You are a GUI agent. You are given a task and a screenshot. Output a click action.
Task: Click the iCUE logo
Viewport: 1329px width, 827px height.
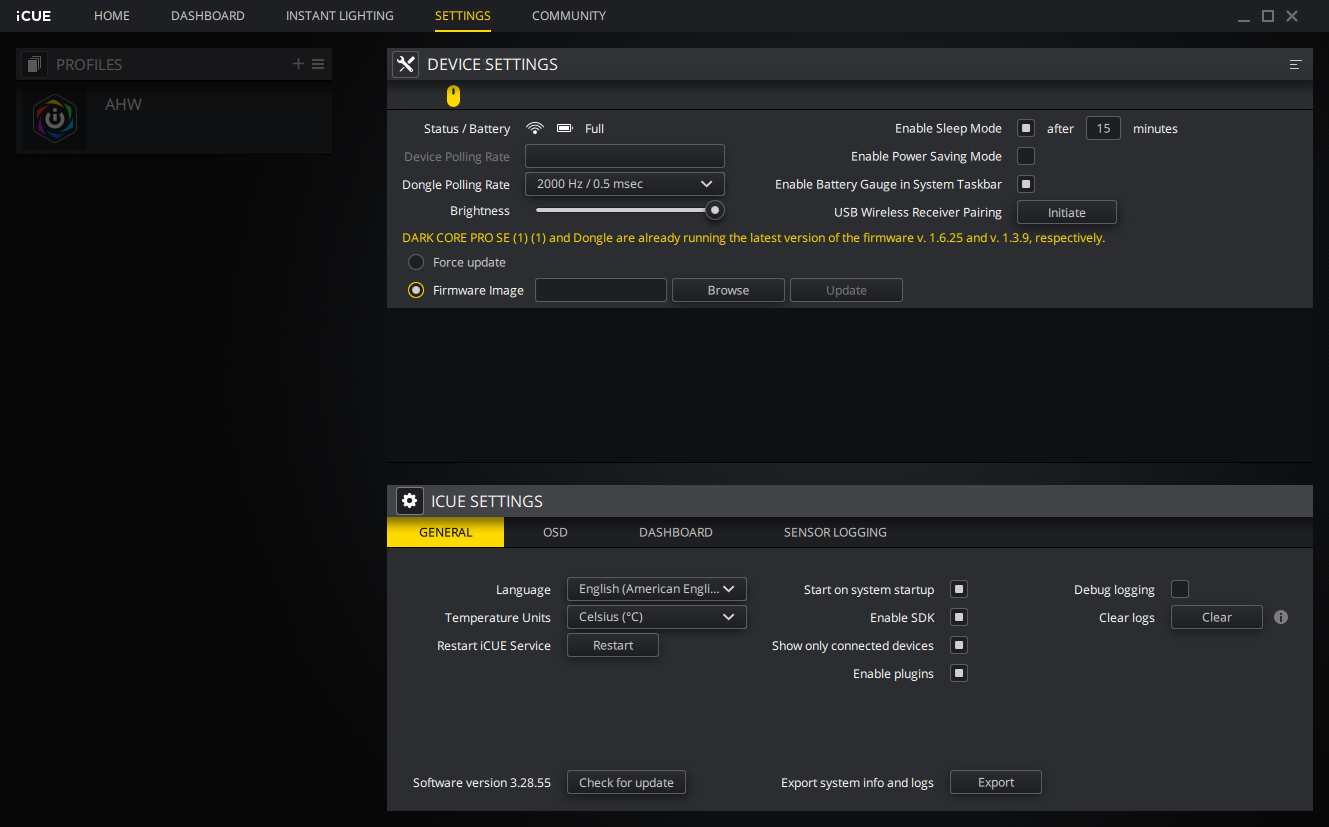(34, 16)
